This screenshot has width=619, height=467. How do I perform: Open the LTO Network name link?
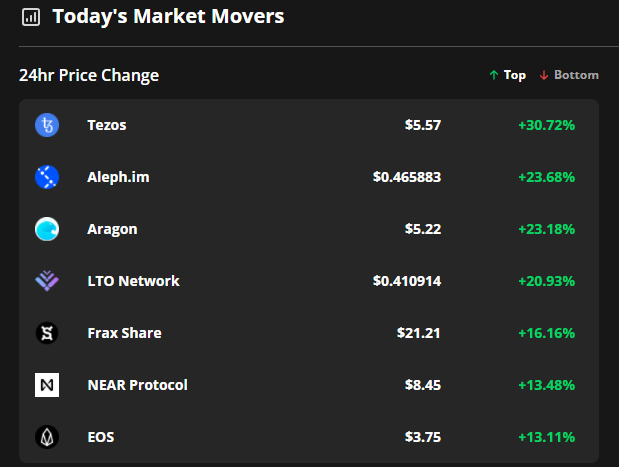pyautogui.click(x=133, y=281)
